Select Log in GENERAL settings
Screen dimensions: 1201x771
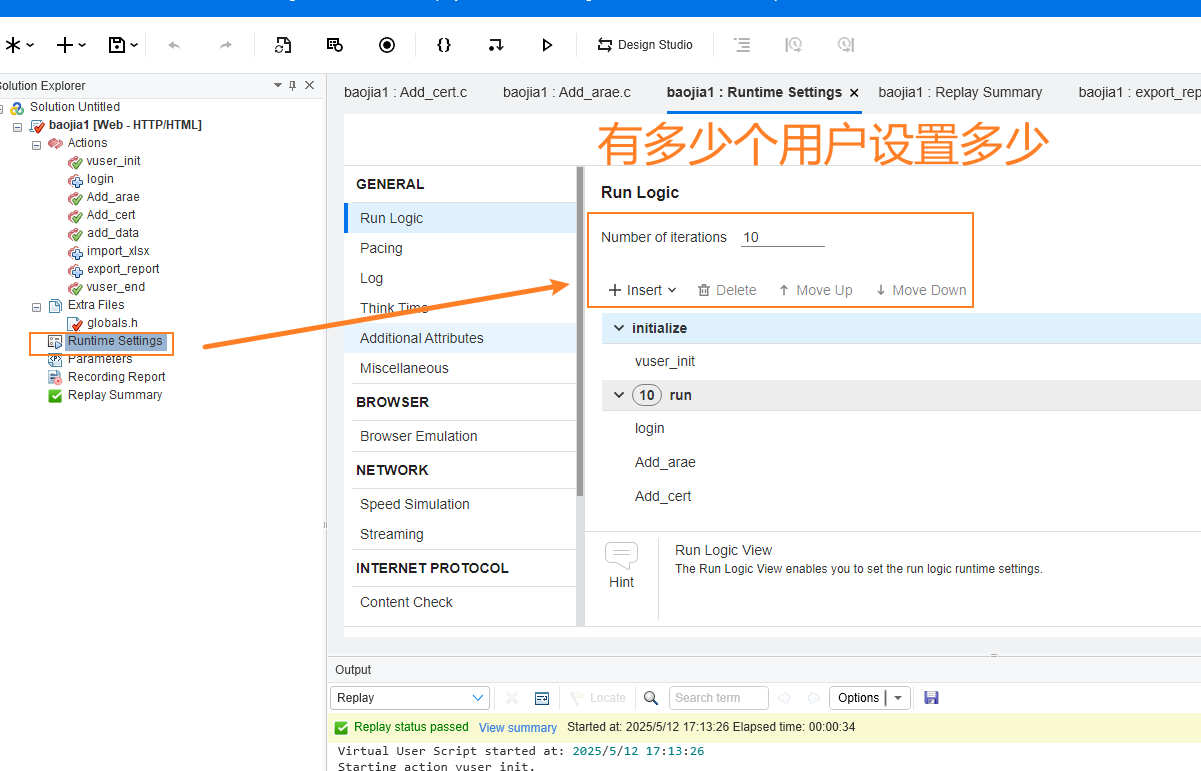[372, 278]
